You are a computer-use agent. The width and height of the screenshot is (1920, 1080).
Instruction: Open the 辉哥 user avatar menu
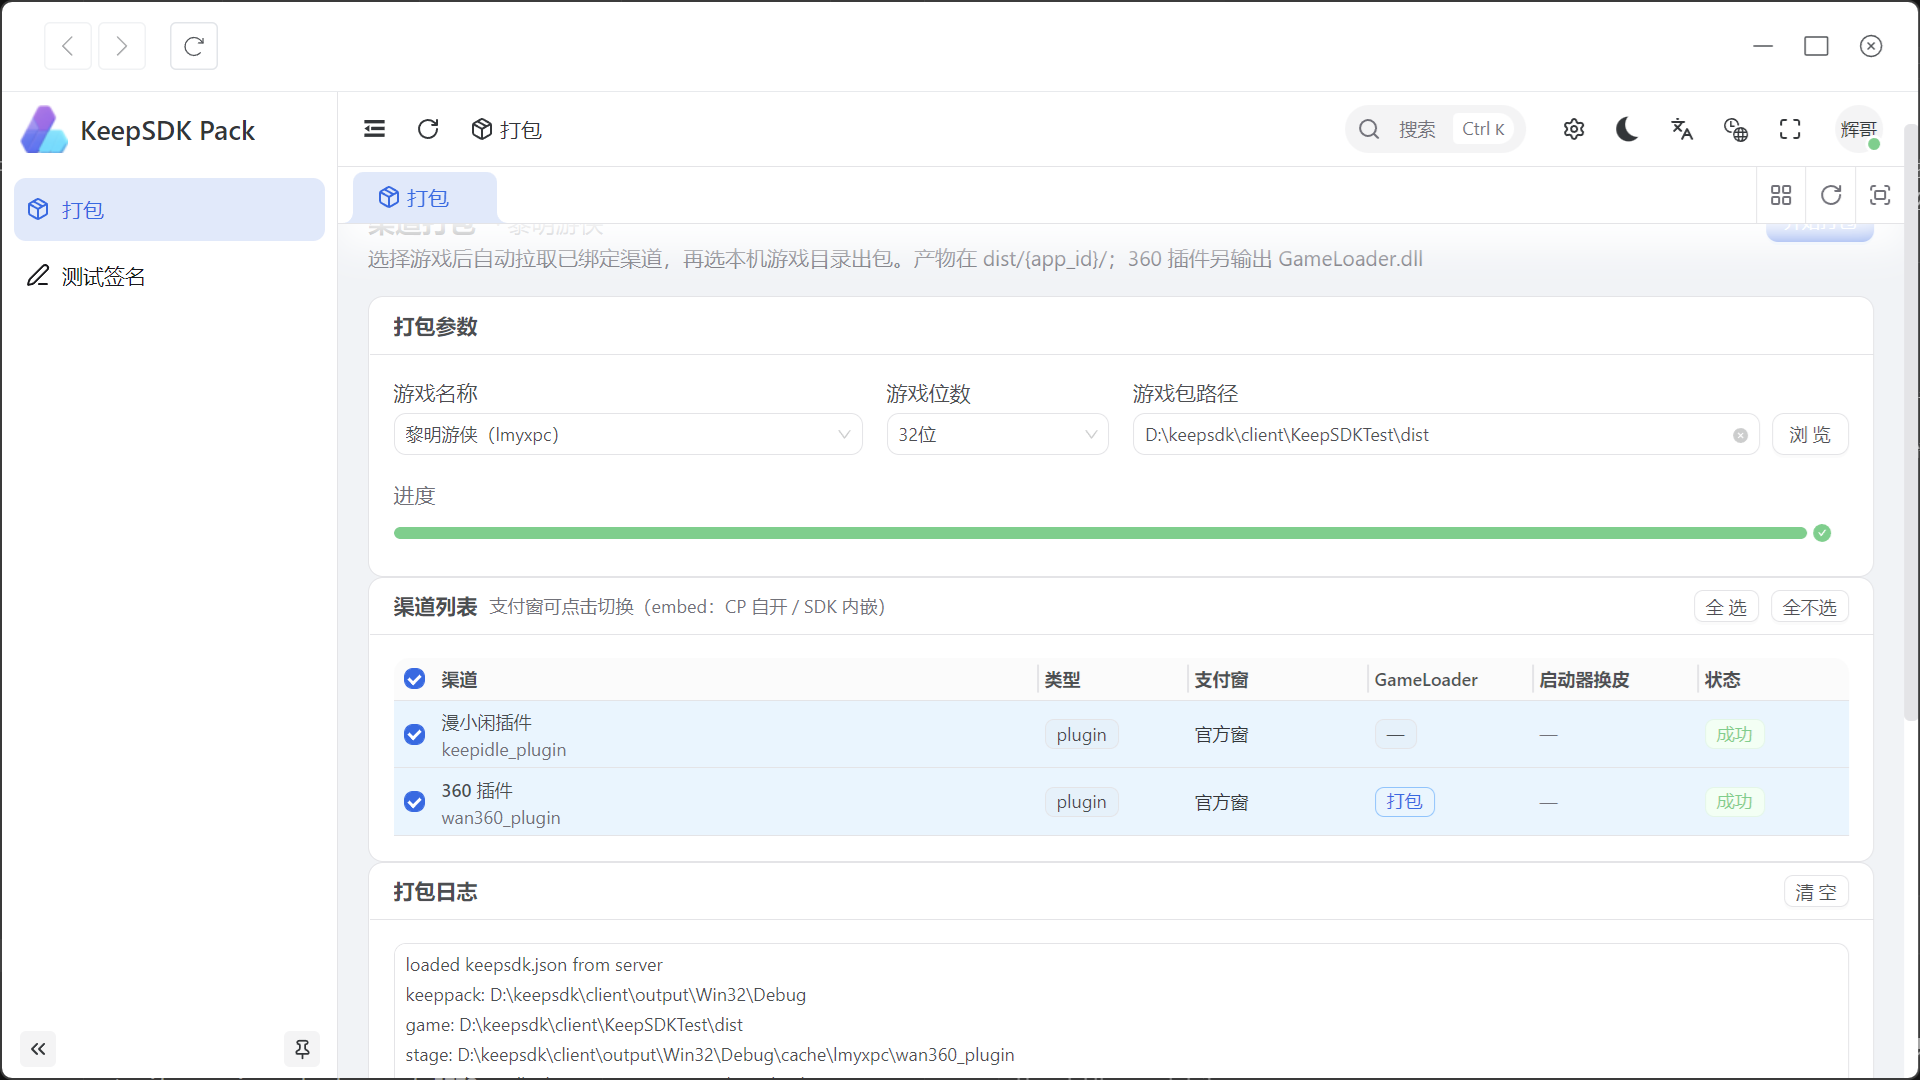tap(1859, 129)
